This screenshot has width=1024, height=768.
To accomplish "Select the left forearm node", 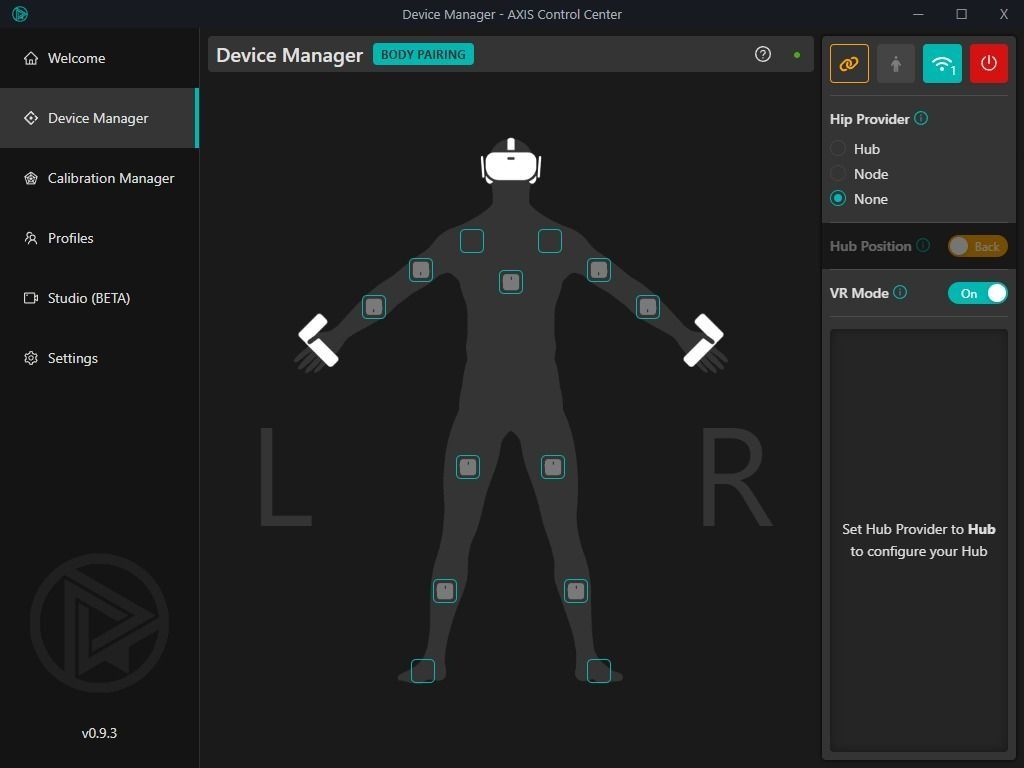I will [x=374, y=307].
